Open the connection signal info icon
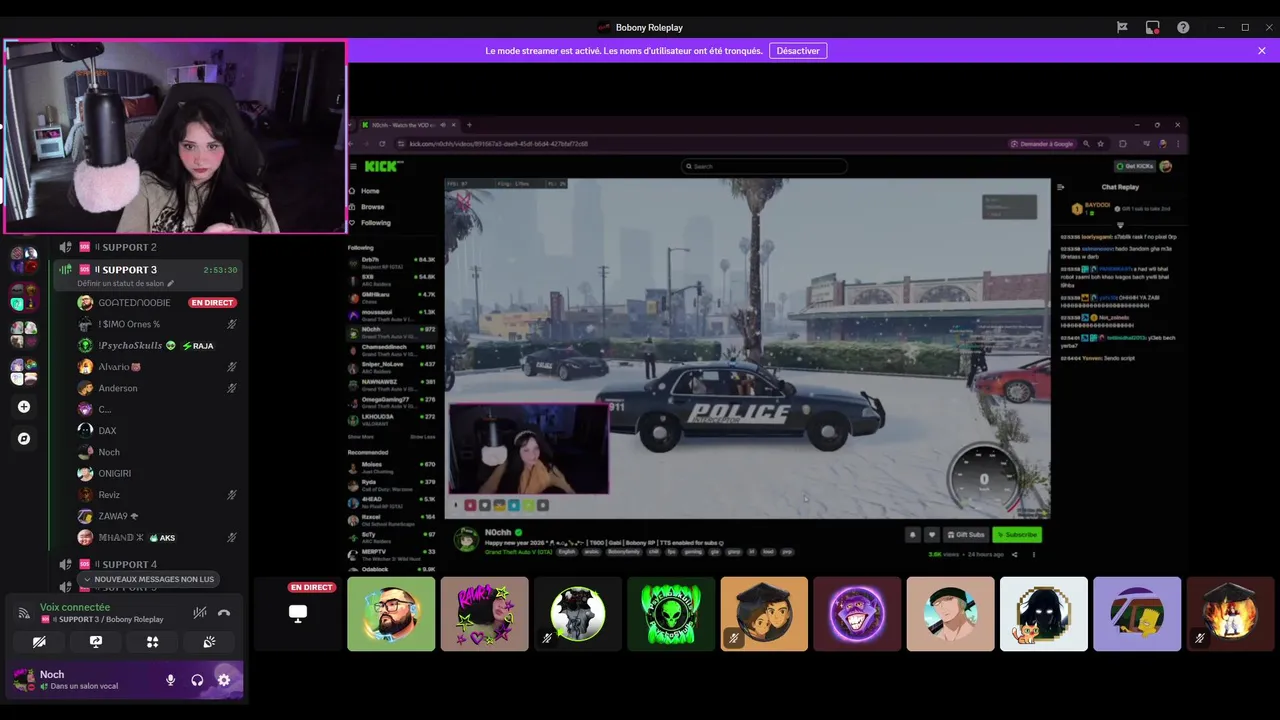 coord(24,613)
